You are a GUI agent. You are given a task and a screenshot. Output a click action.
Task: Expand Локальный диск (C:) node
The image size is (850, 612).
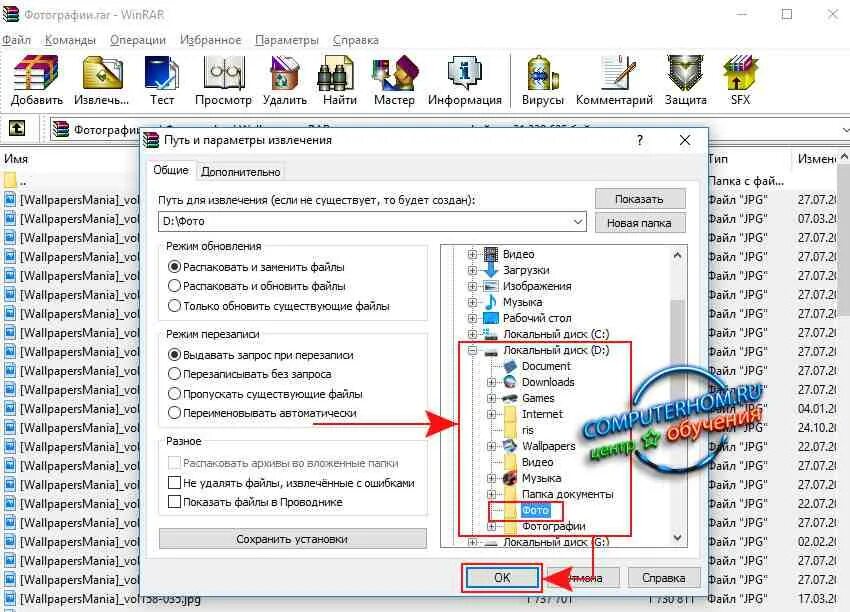[x=472, y=334]
